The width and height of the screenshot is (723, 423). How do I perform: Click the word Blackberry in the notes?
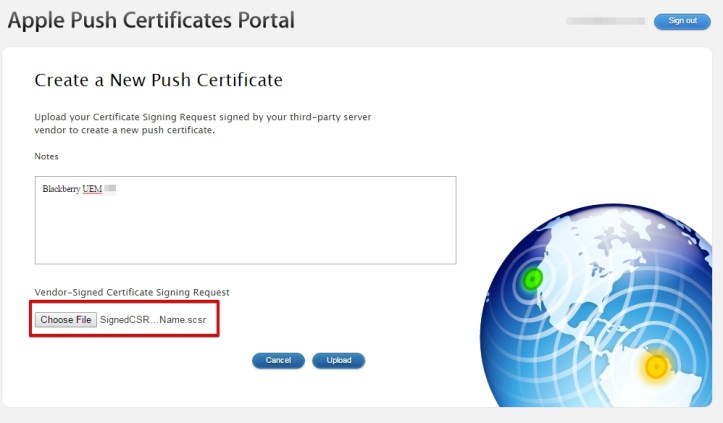point(61,188)
